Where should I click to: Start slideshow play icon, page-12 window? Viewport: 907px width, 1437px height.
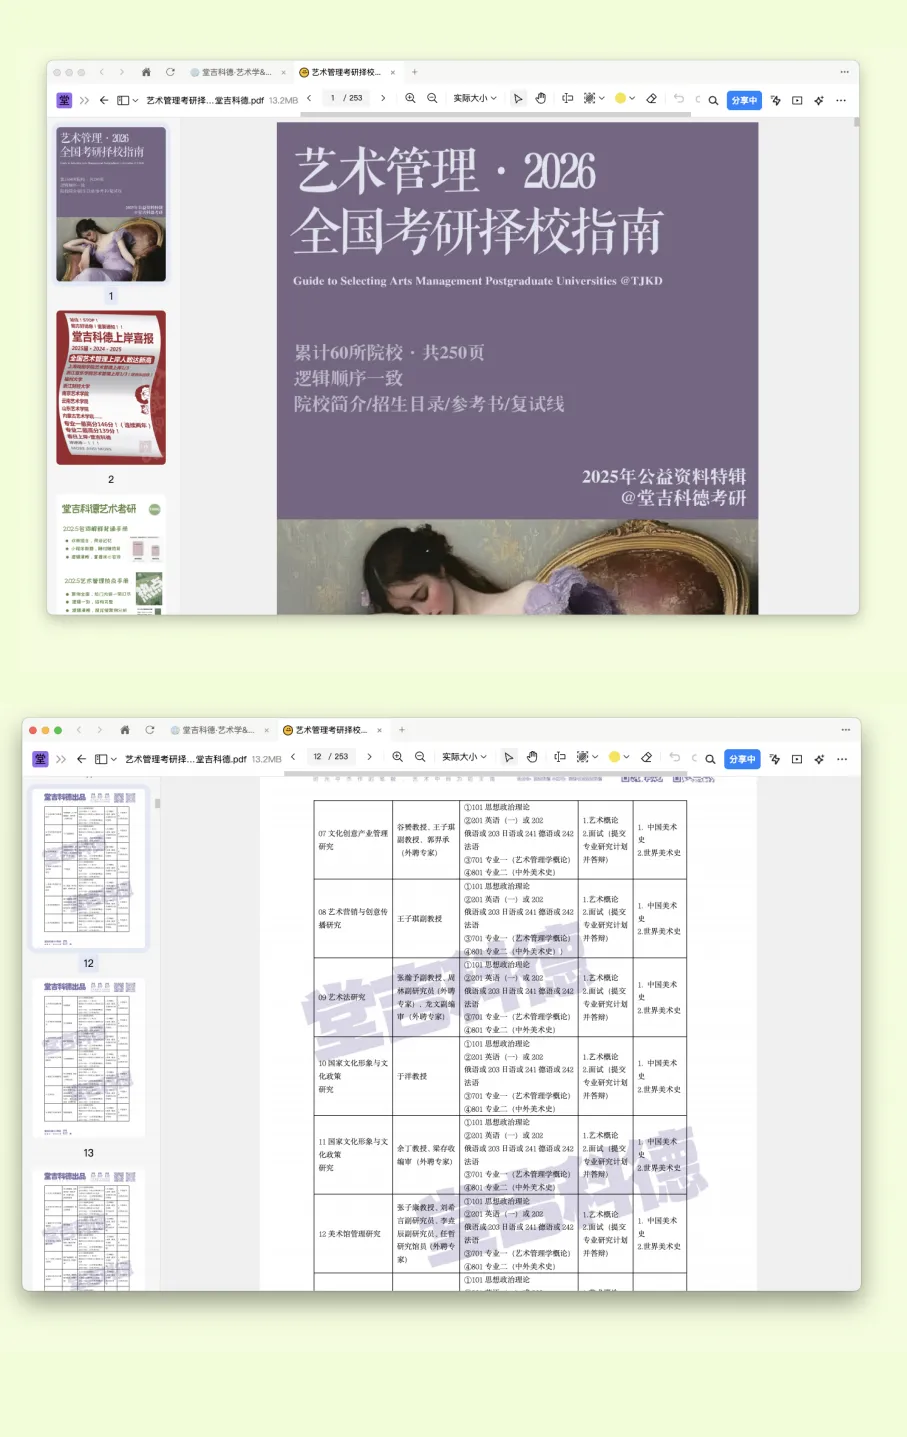point(797,759)
